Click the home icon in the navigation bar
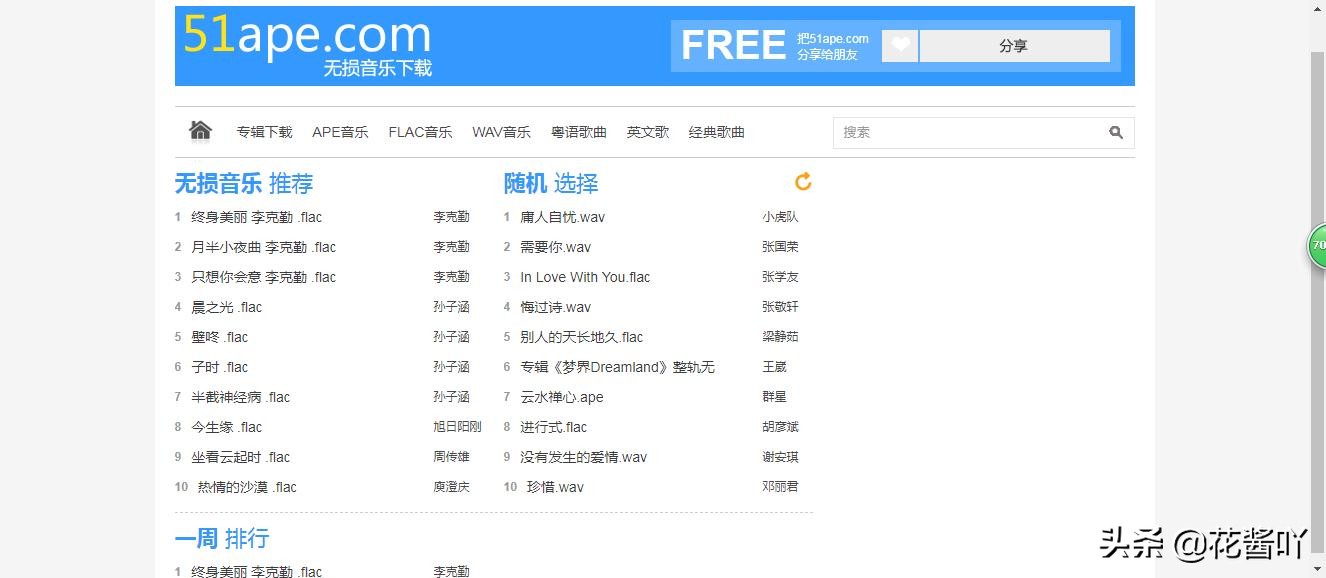Viewport: 1326px width, 578px height. (199, 130)
